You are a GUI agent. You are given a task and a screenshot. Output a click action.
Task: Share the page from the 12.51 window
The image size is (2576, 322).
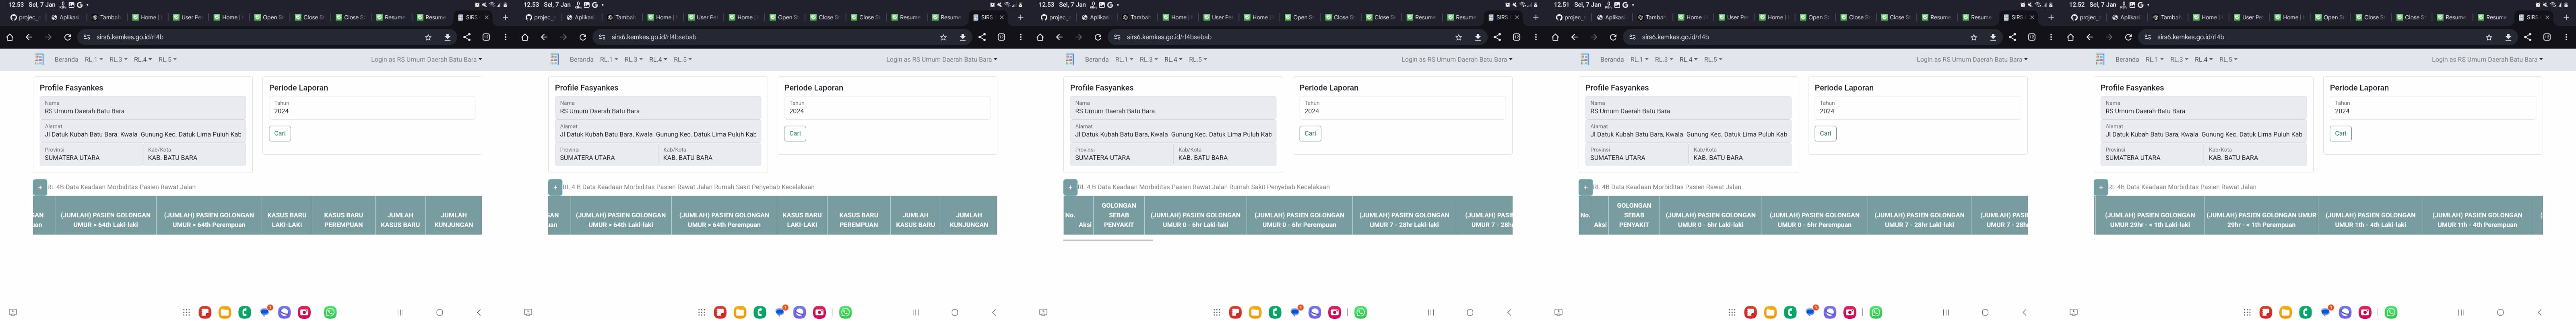(x=2012, y=37)
